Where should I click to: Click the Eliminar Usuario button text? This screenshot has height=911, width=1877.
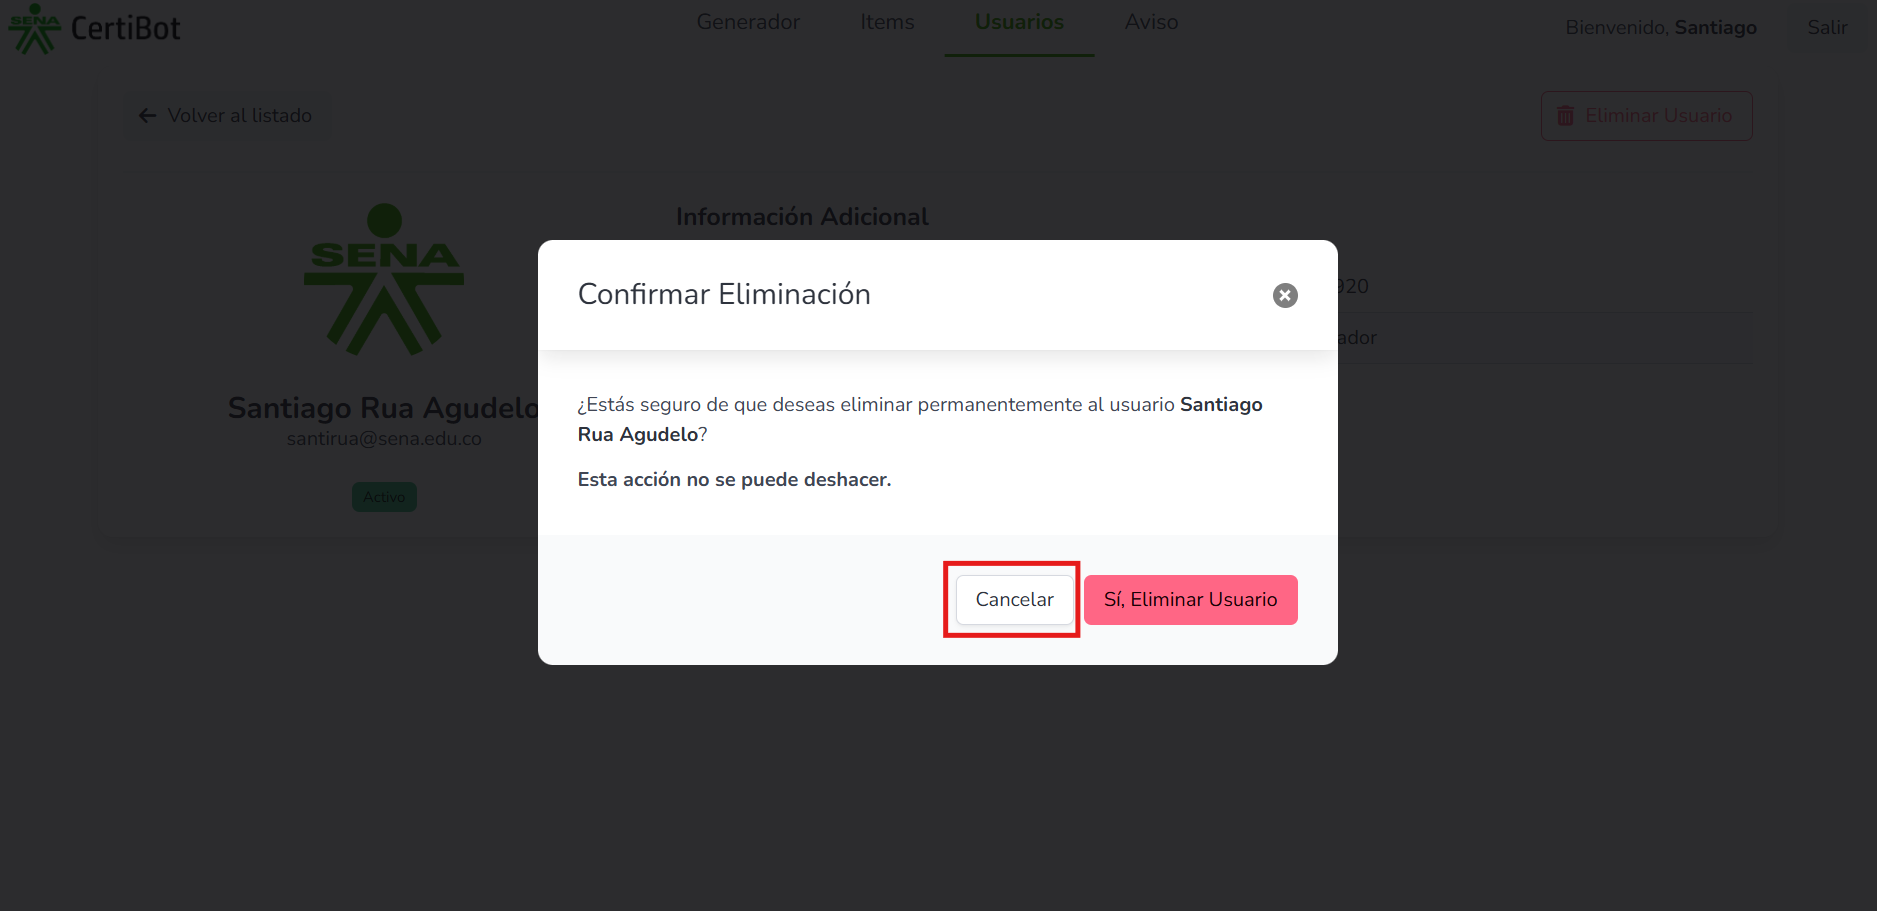(x=1658, y=116)
